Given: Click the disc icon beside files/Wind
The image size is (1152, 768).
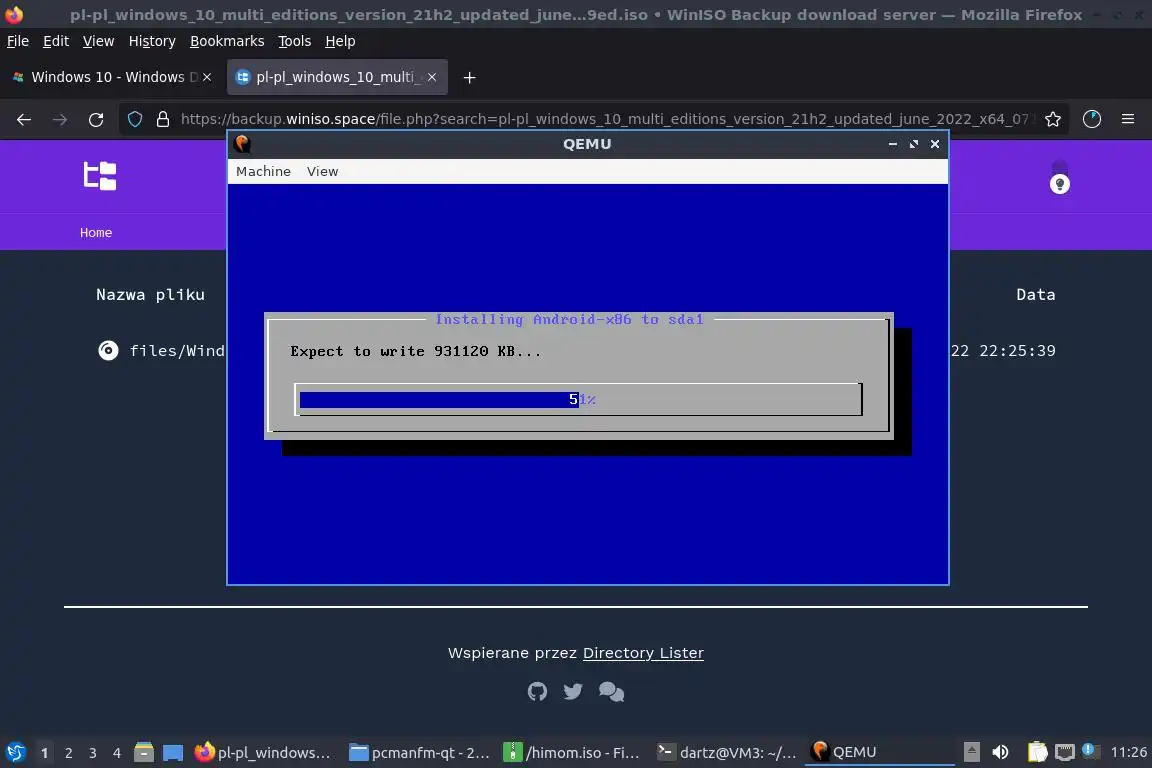Looking at the screenshot, I should 108,351.
